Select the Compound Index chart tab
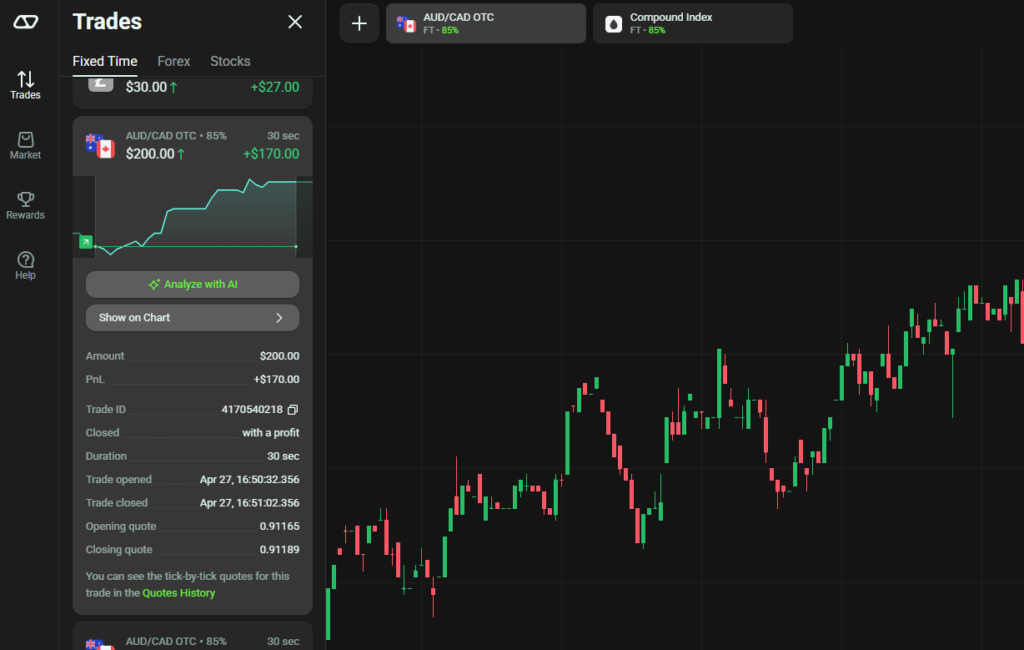The height and width of the screenshot is (650, 1024). (693, 24)
